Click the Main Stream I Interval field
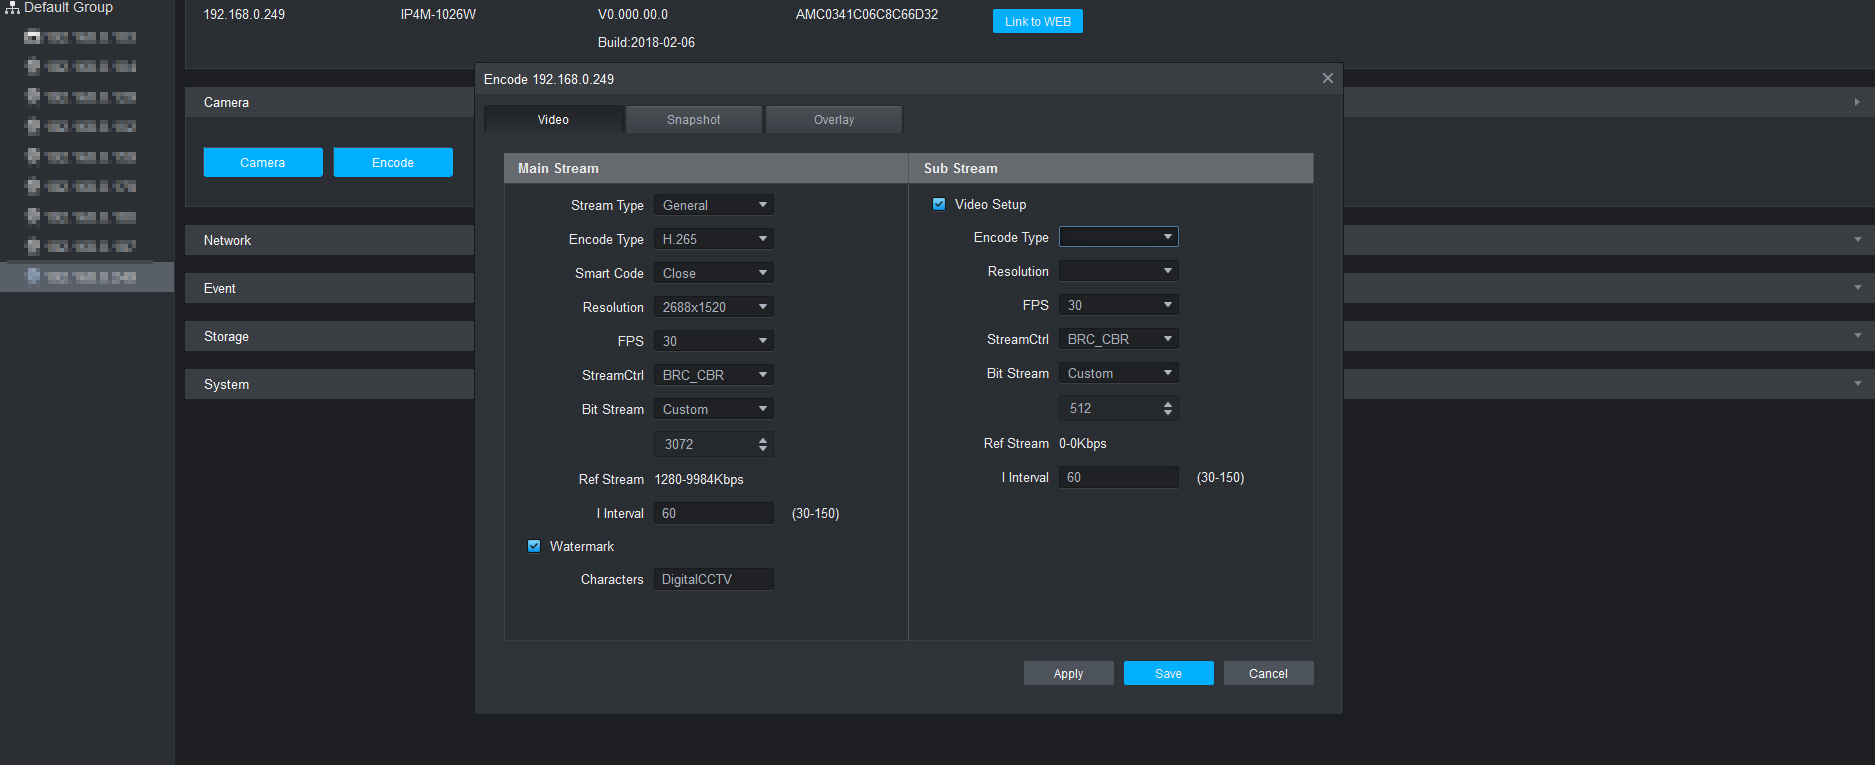The width and height of the screenshot is (1875, 765). pos(714,513)
